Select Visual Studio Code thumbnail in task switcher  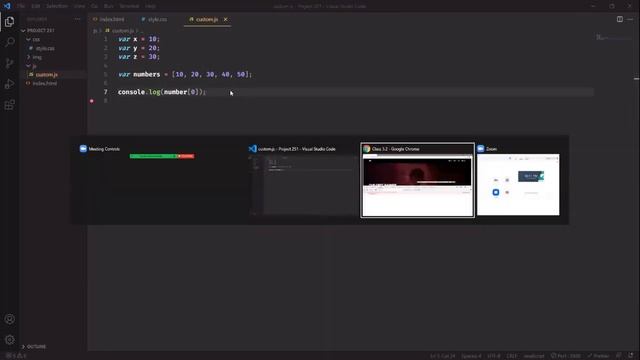coord(303,180)
